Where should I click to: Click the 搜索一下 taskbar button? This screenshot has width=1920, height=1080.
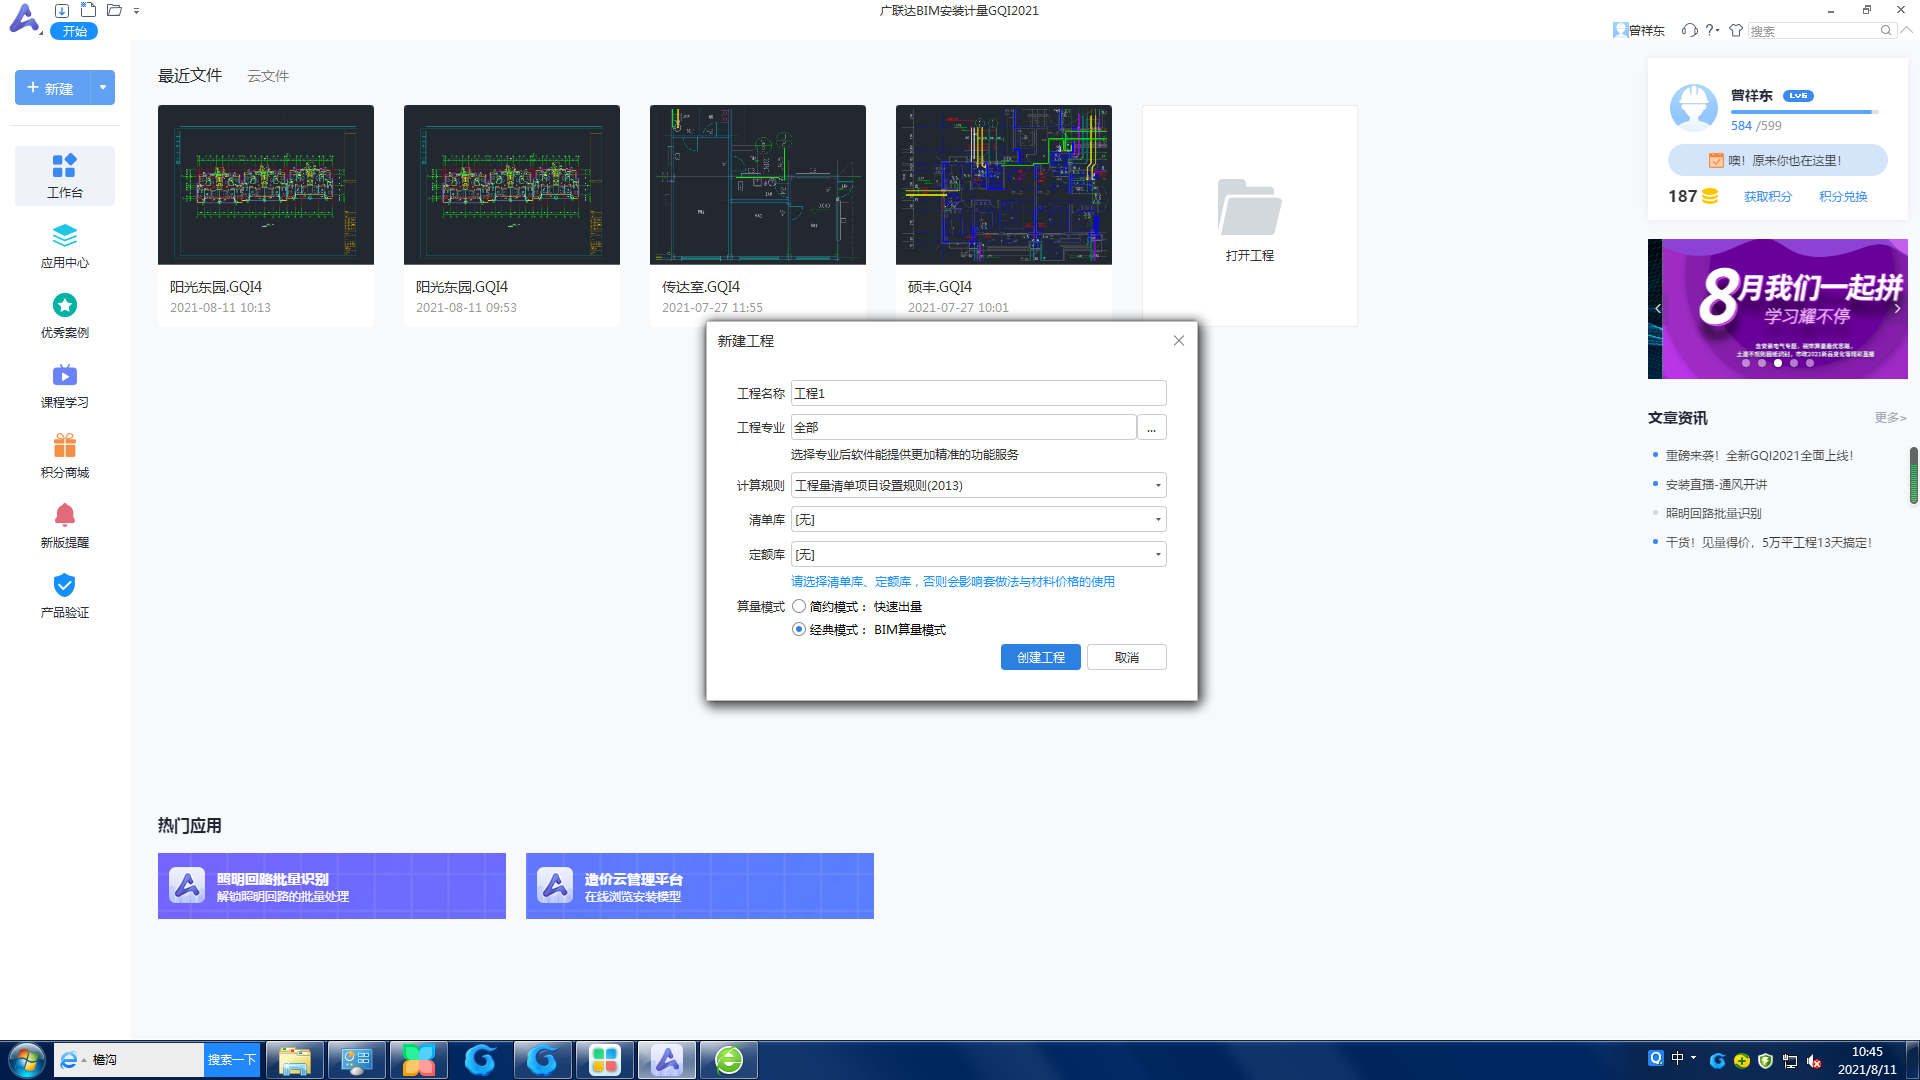coord(232,1060)
